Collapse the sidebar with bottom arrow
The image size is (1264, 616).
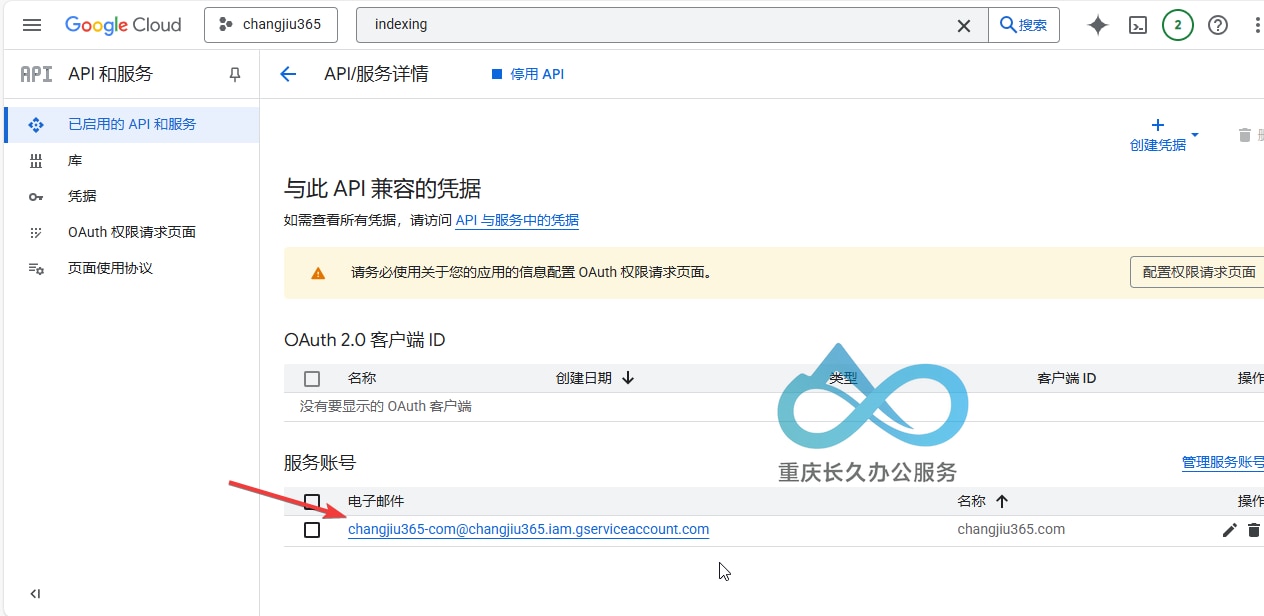click(35, 594)
